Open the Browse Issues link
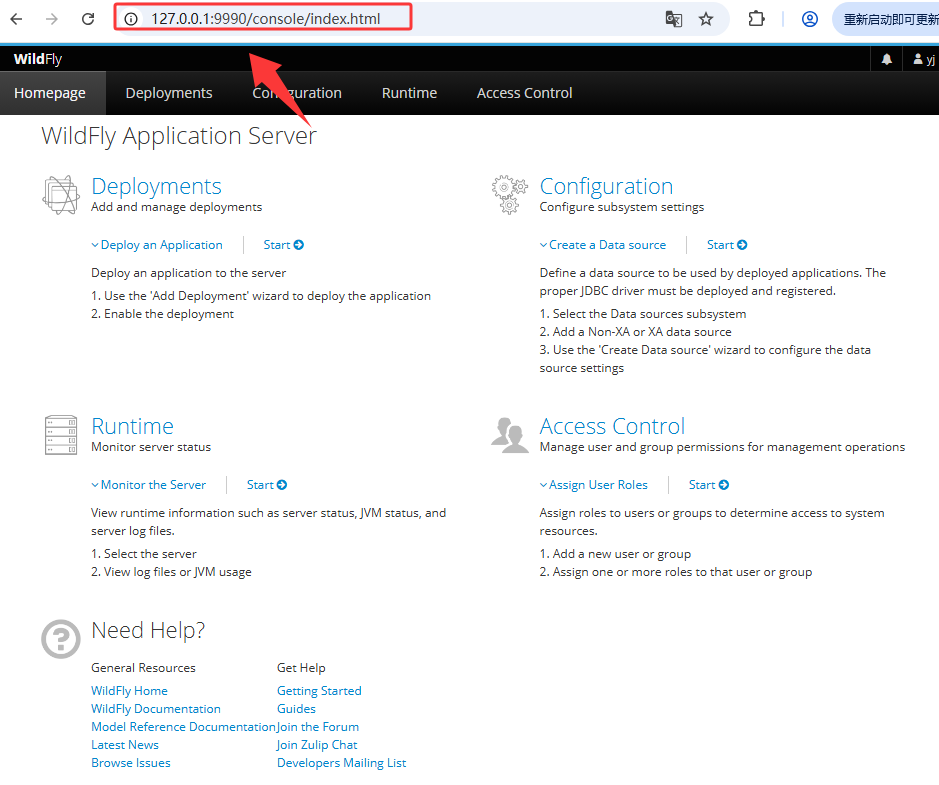This screenshot has width=939, height=785. click(131, 763)
